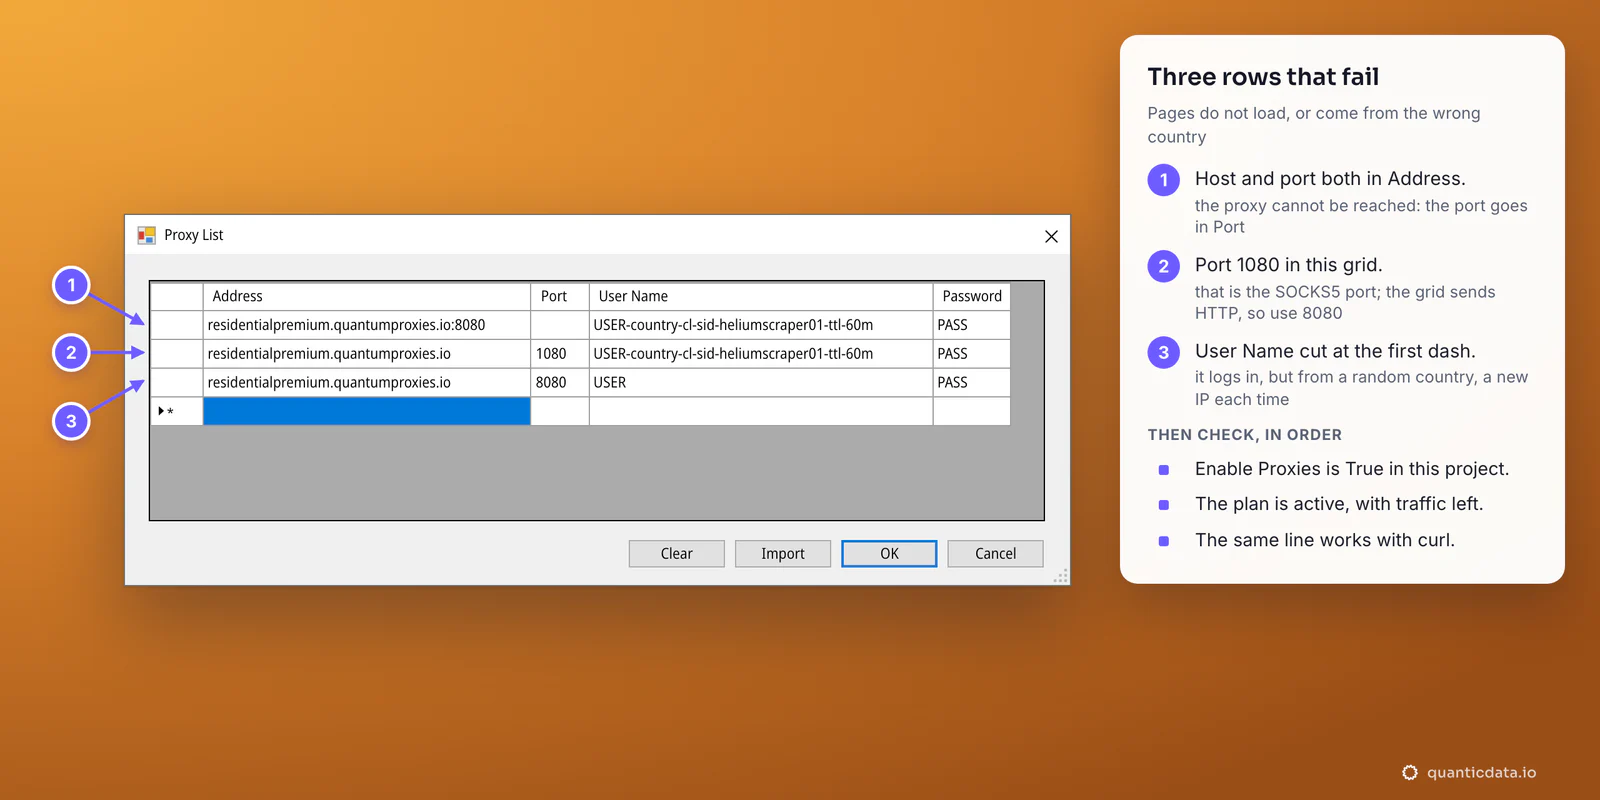Select the row header of the 1080 row
The width and height of the screenshot is (1600, 800).
coord(177,354)
